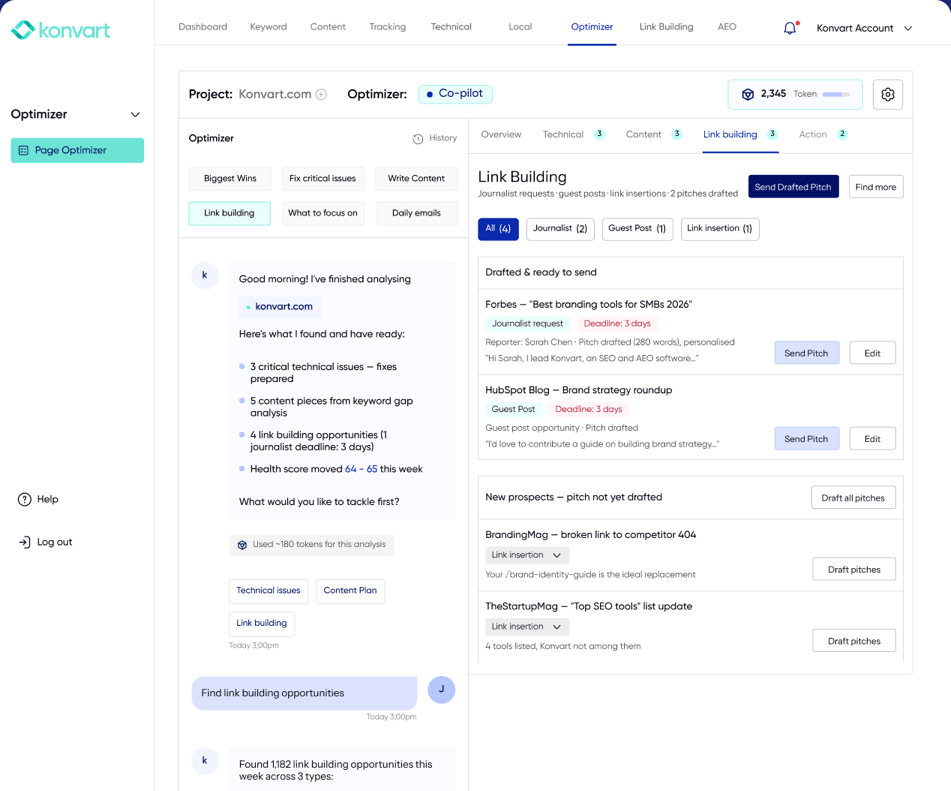Image resolution: width=951 pixels, height=791 pixels.
Task: Click the History clock icon
Action: point(418,139)
